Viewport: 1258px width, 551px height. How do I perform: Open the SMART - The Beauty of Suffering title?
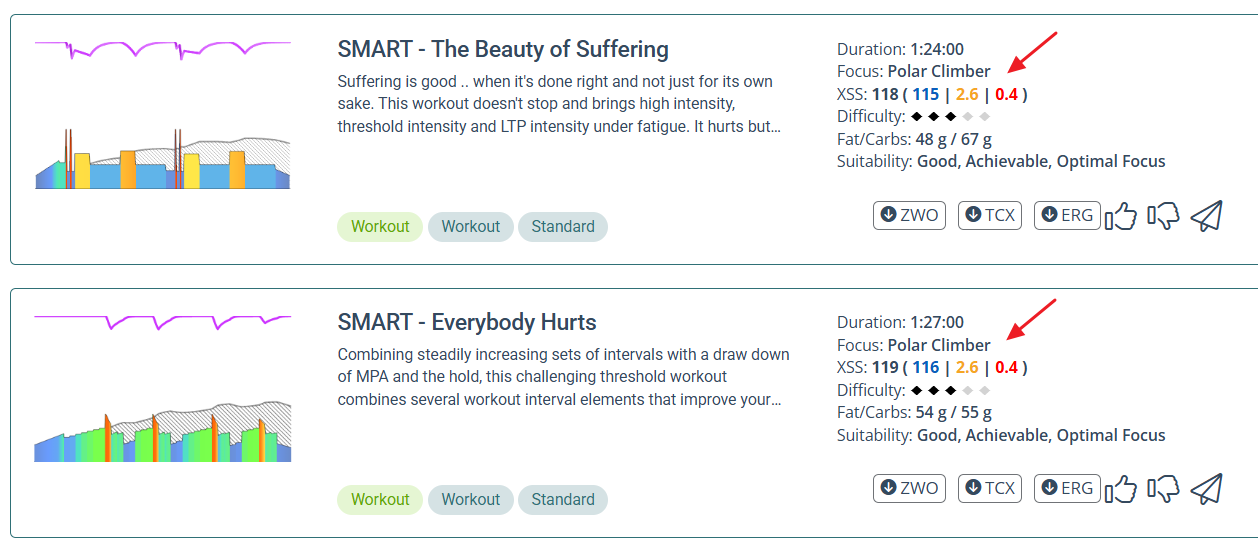coord(503,49)
